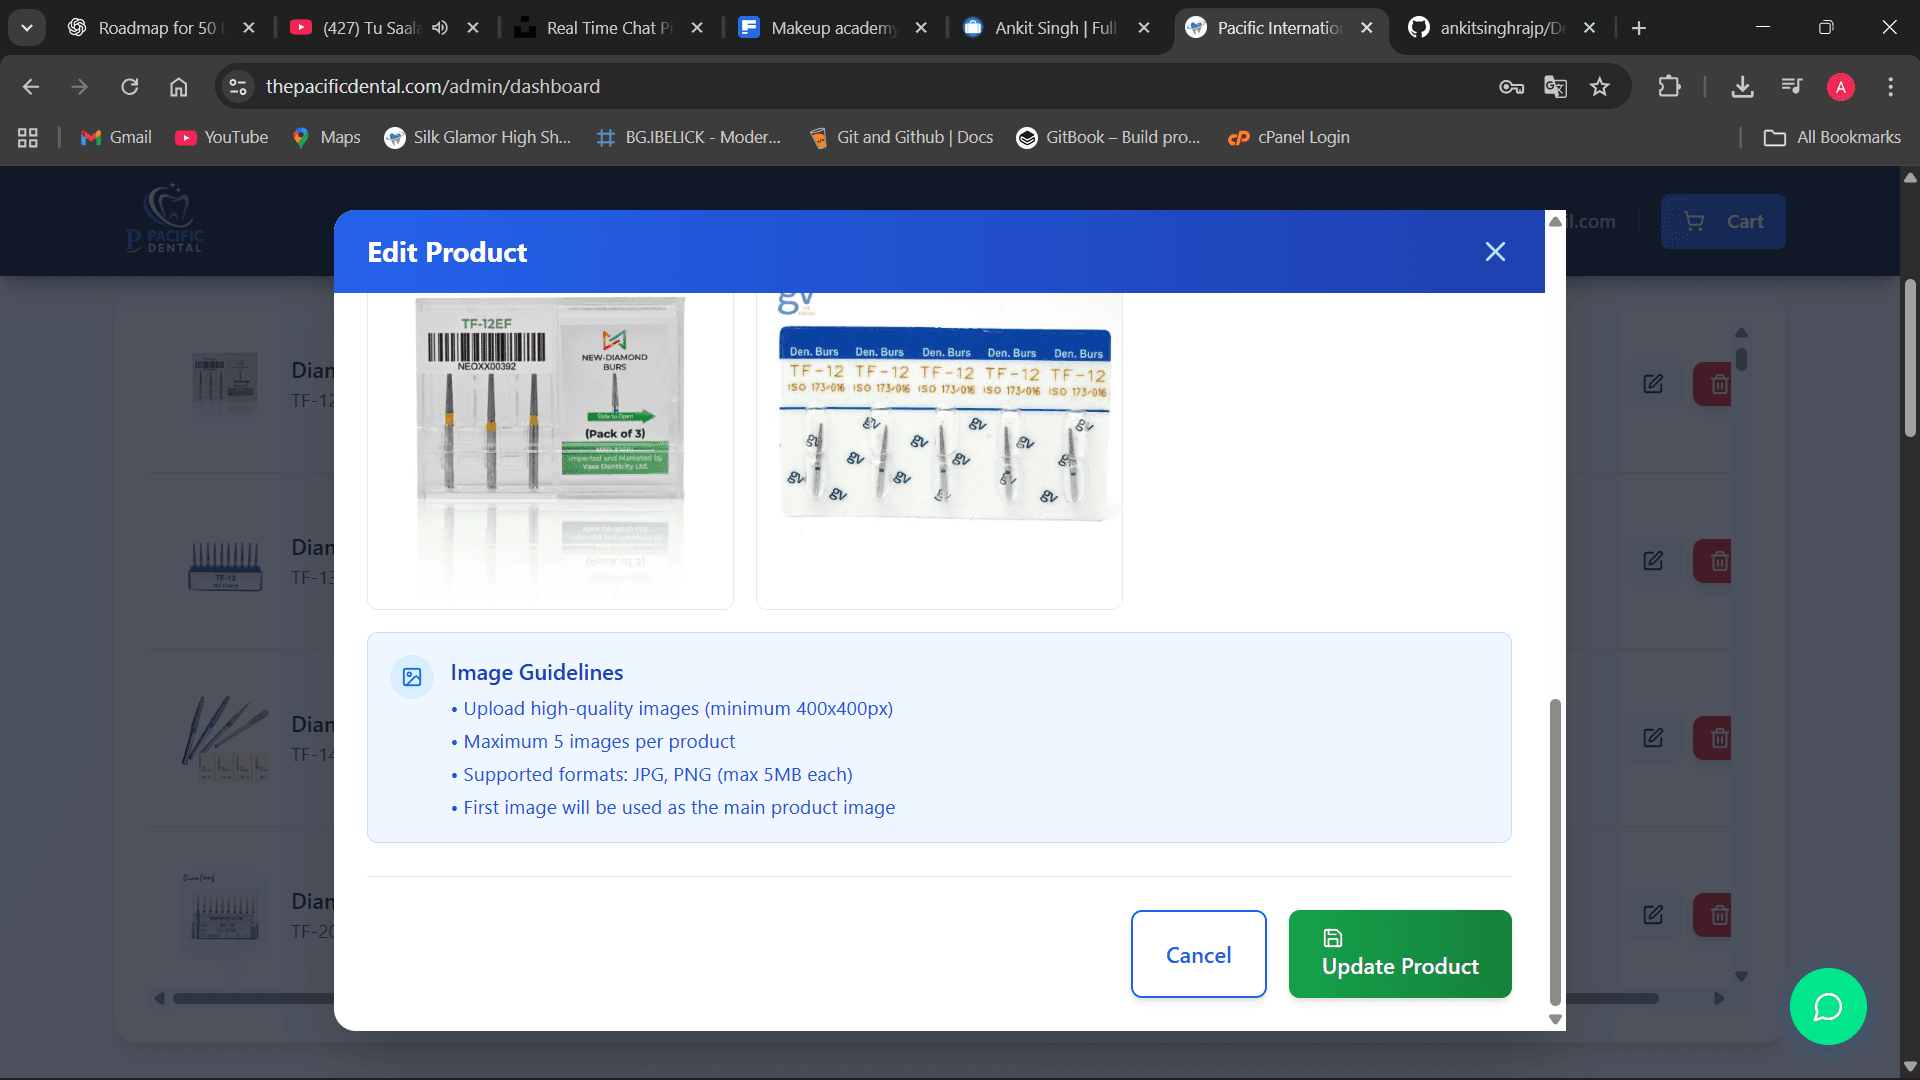This screenshot has height=1080, width=1920.
Task: Open the password key icon in address bar
Action: point(1511,87)
